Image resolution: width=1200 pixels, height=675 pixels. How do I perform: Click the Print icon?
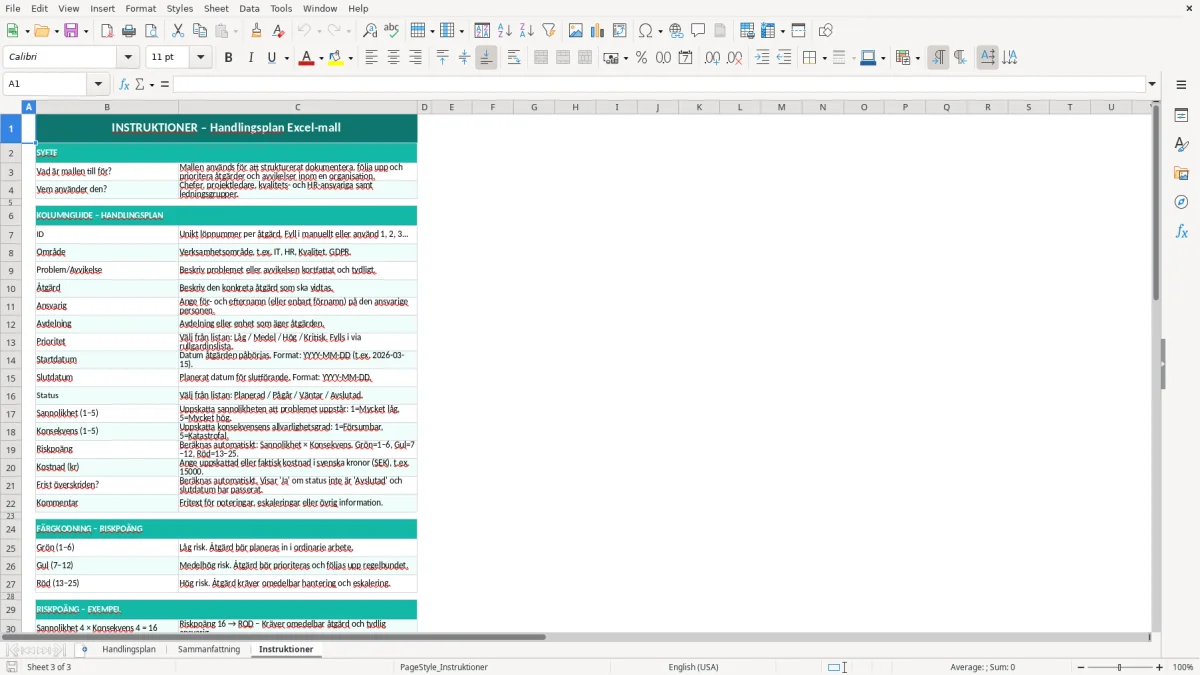(129, 31)
